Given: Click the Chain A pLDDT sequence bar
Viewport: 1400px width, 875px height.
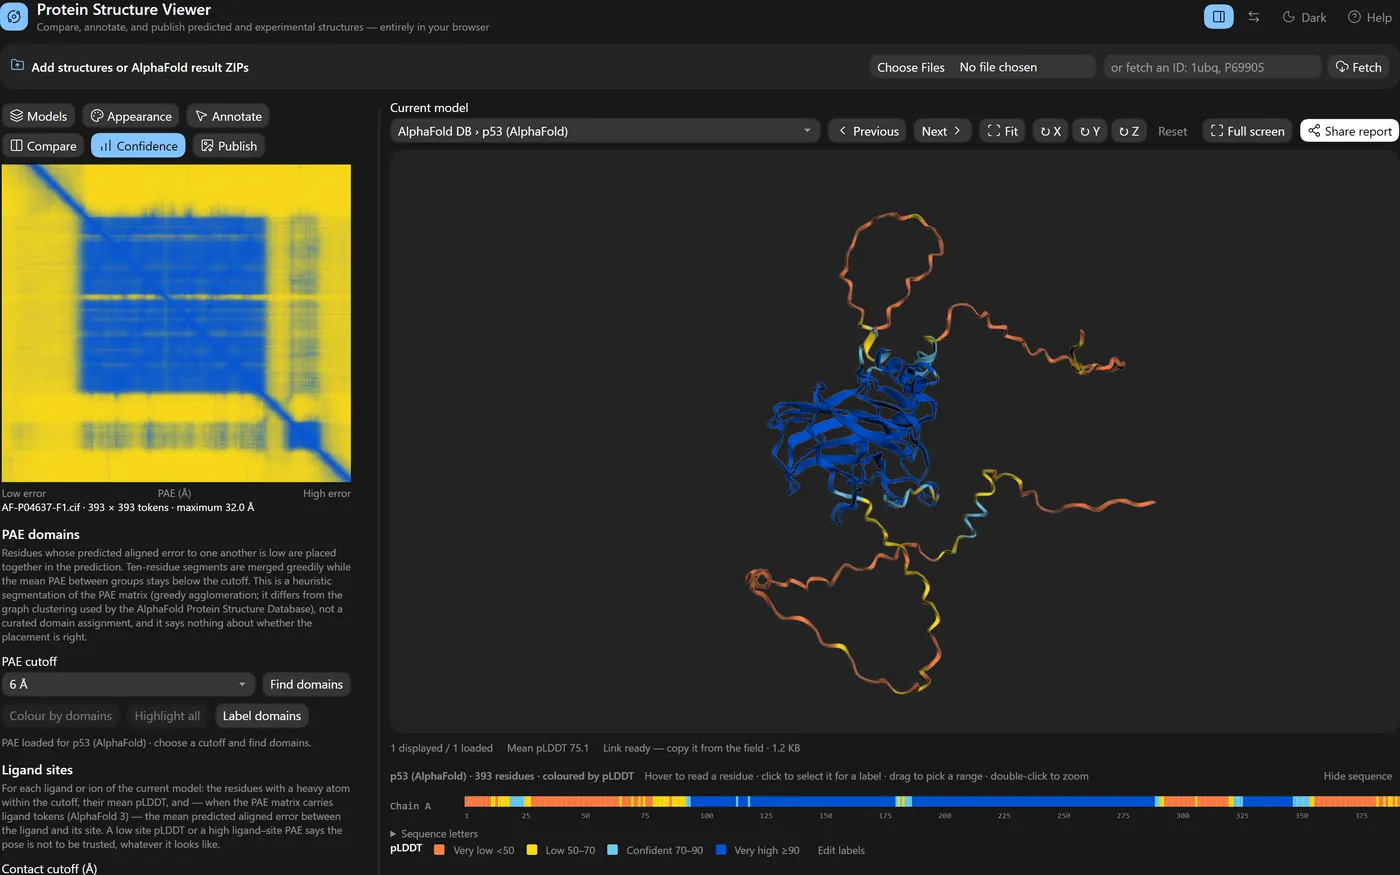Looking at the screenshot, I should click(931, 802).
